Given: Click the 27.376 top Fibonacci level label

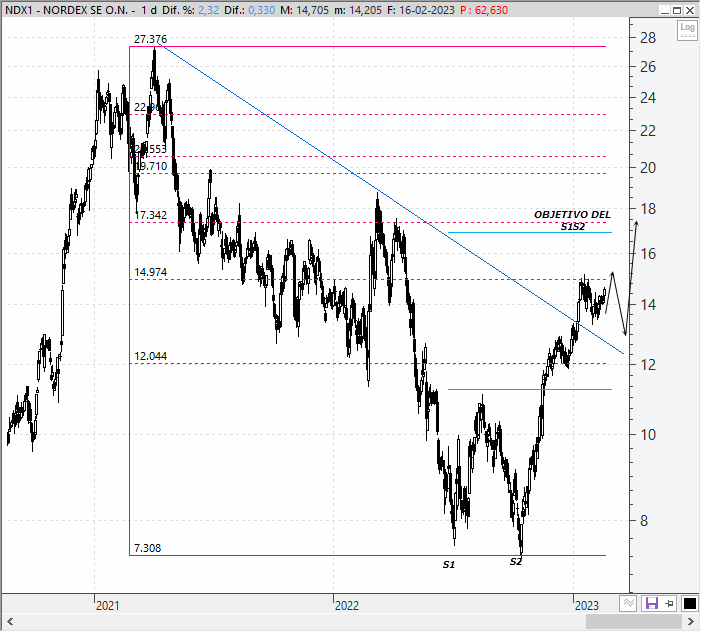Looking at the screenshot, I should pos(150,39).
